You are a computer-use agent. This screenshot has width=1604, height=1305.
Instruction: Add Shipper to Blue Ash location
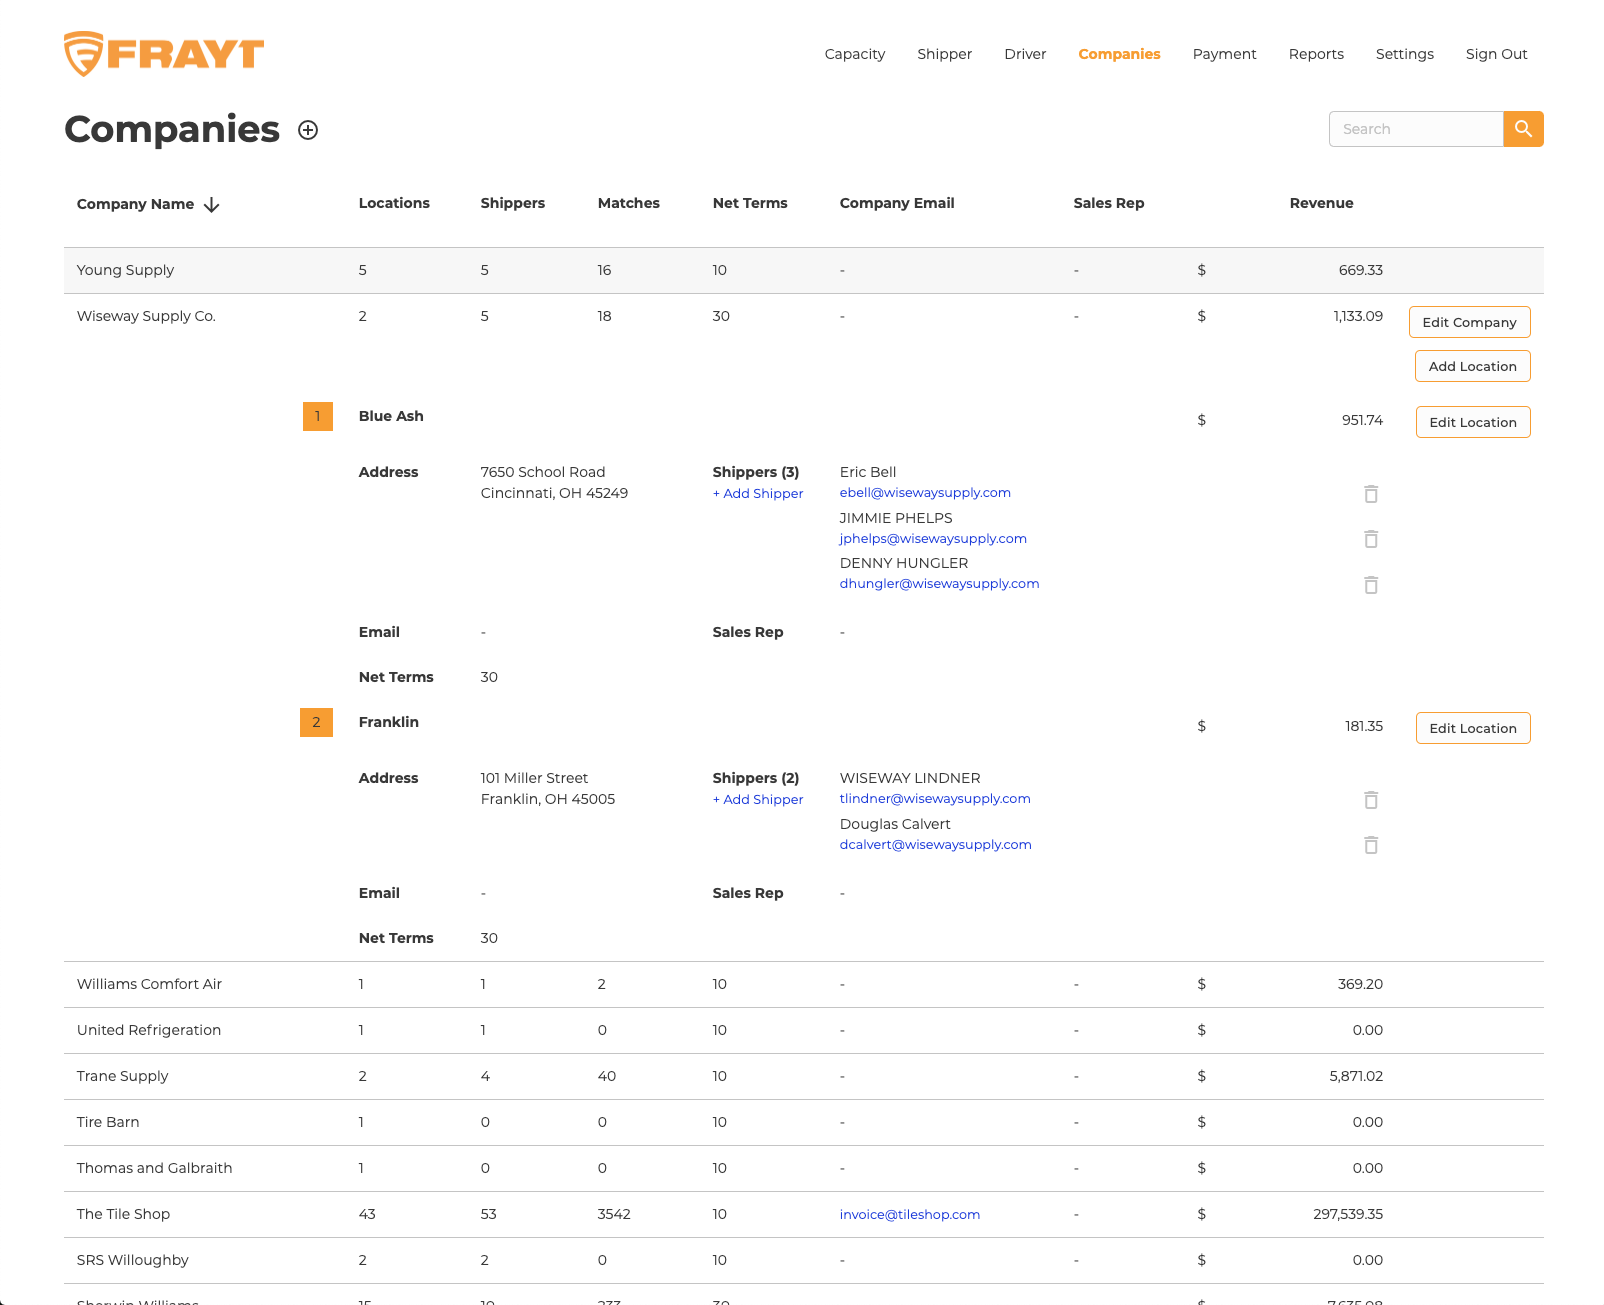tap(758, 493)
